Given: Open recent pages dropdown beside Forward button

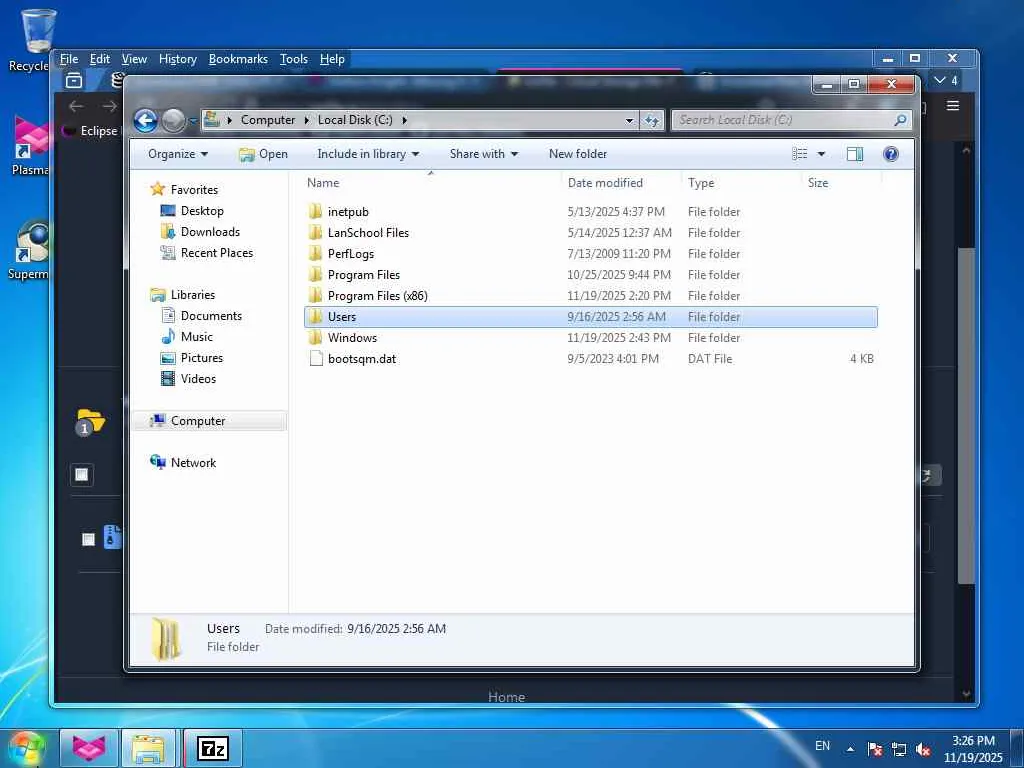Looking at the screenshot, I should (193, 121).
